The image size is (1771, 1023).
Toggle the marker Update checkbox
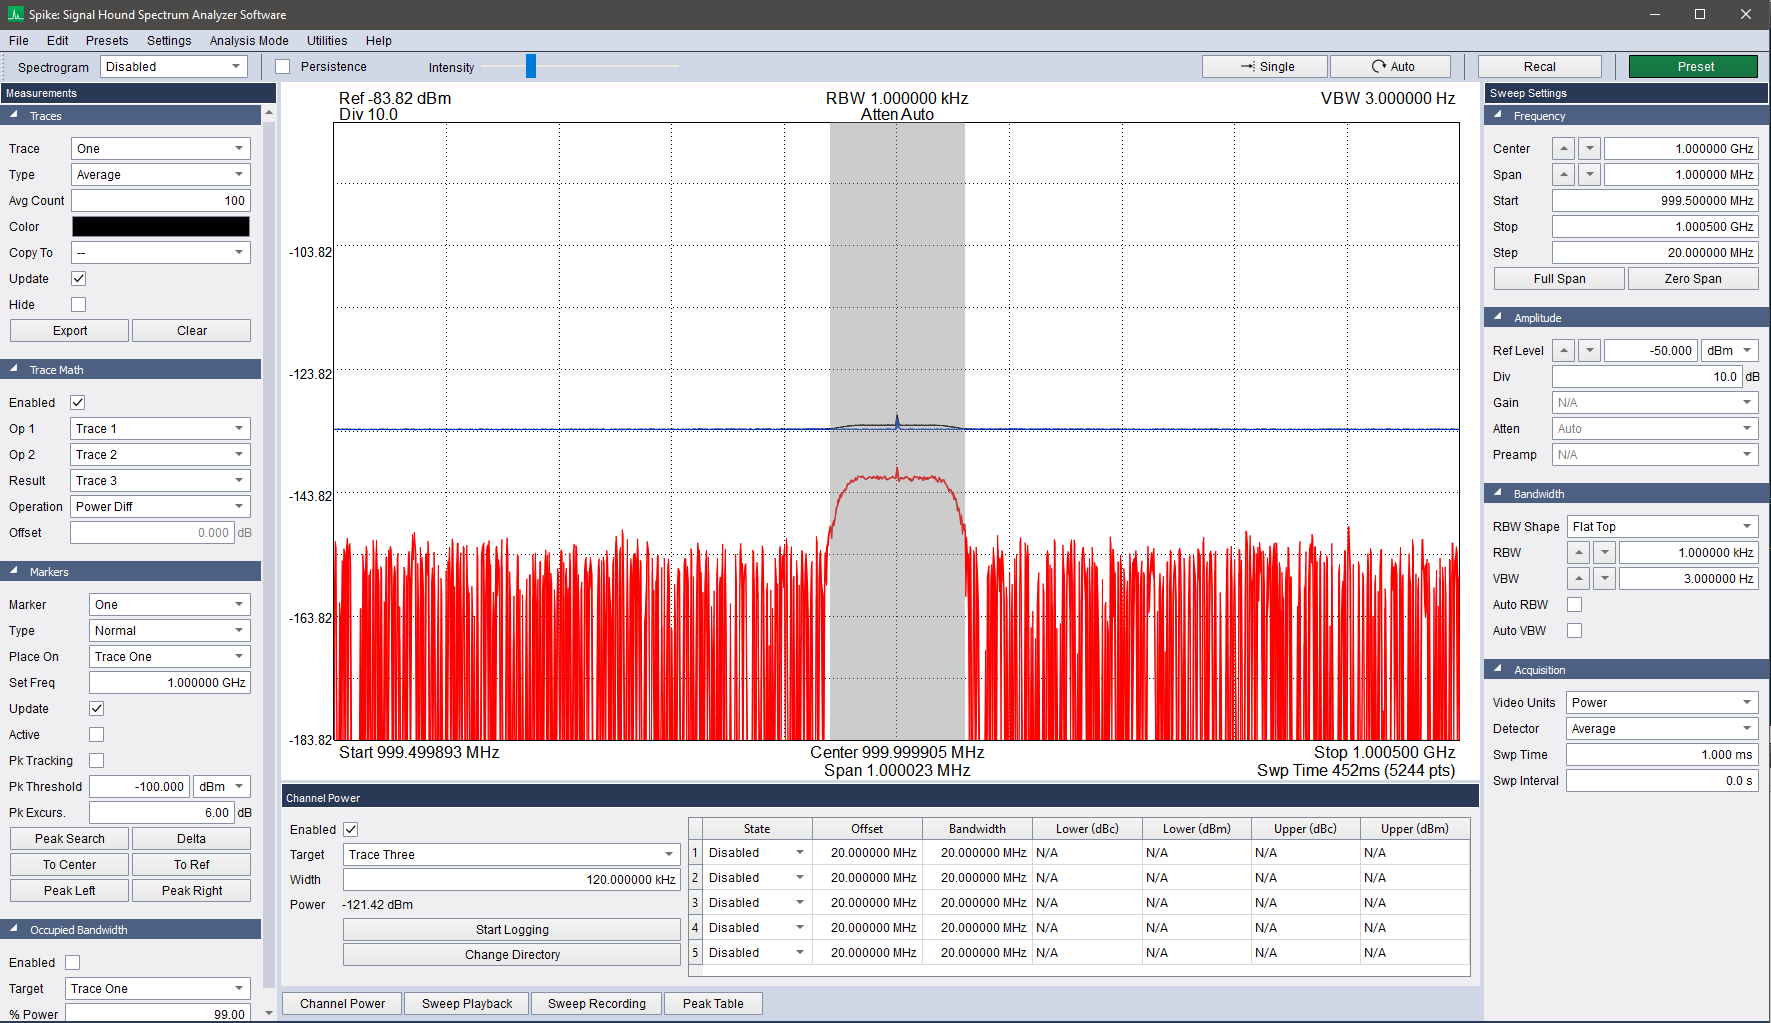(x=97, y=709)
